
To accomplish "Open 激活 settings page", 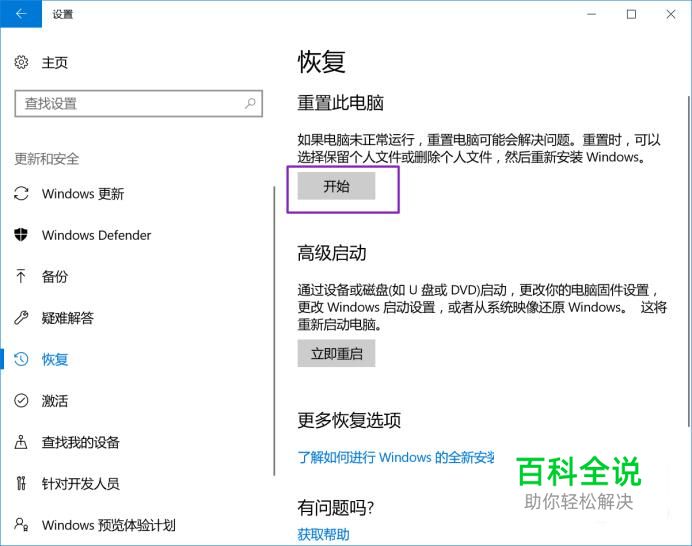I will [x=55, y=401].
